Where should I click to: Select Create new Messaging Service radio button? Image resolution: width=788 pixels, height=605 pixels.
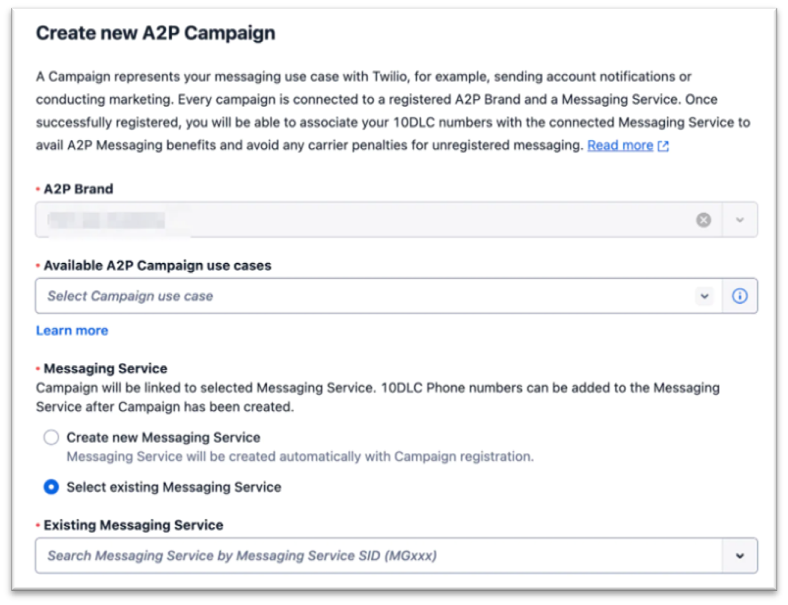point(51,438)
